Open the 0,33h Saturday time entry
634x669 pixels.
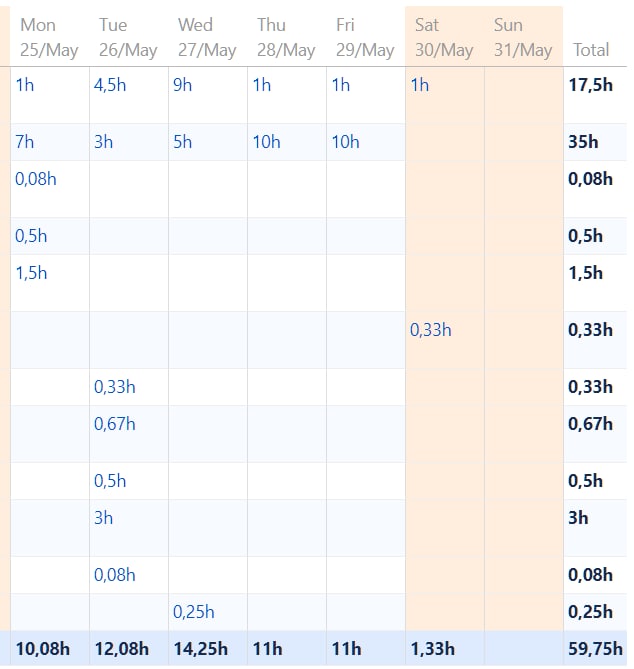[431, 330]
